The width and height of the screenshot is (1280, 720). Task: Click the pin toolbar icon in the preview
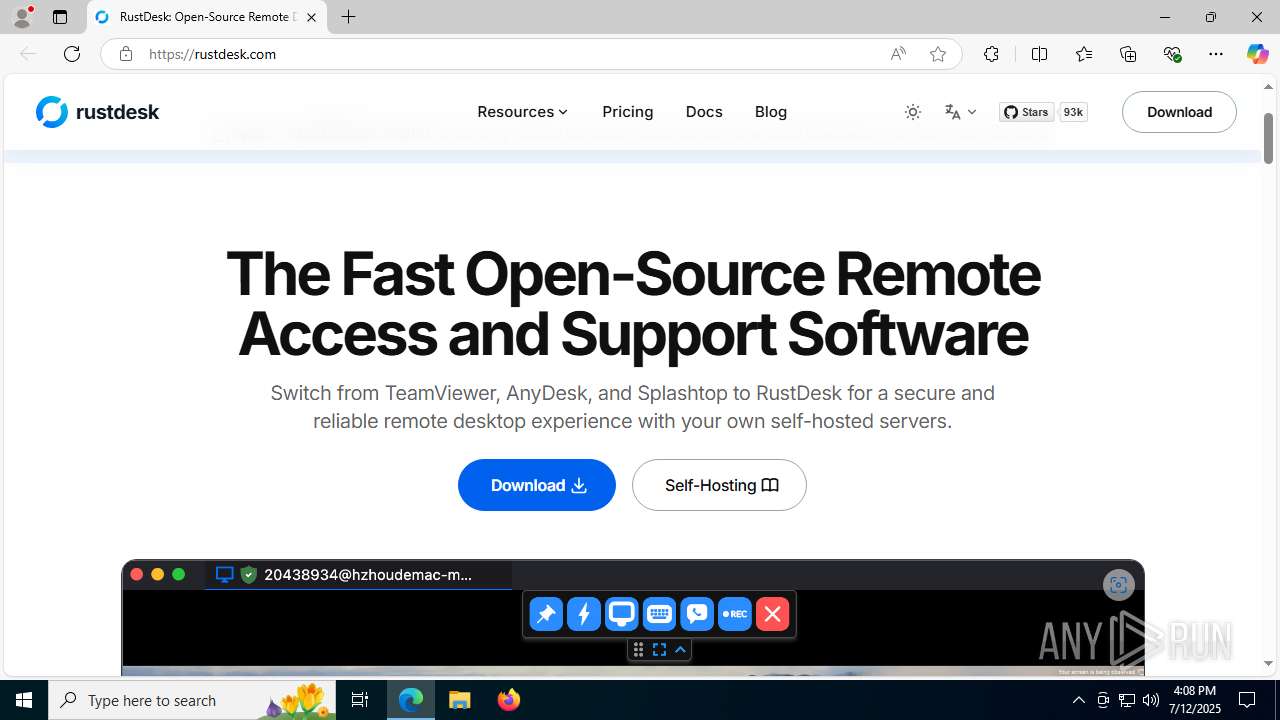pyautogui.click(x=546, y=614)
